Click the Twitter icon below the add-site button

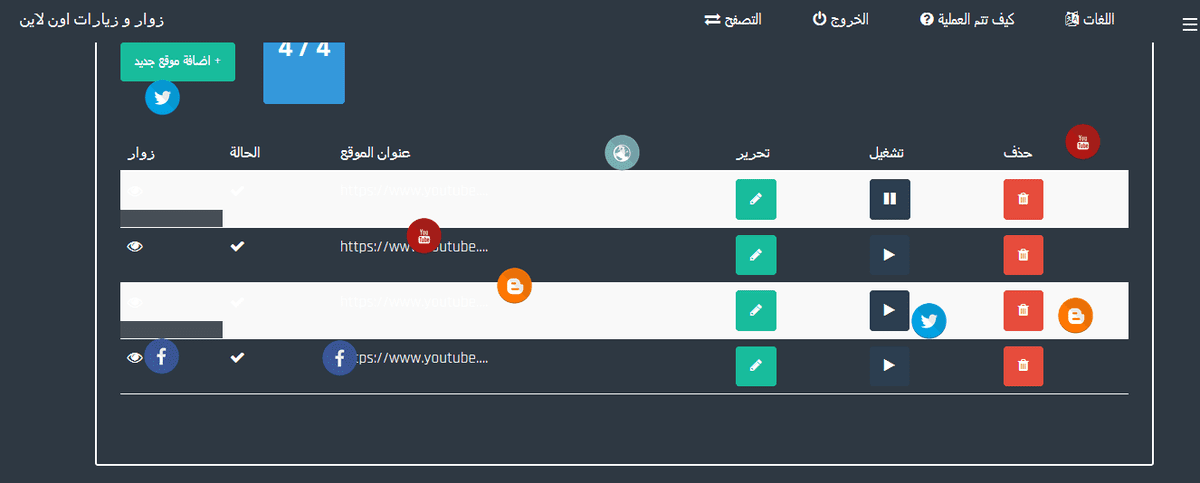click(x=163, y=97)
